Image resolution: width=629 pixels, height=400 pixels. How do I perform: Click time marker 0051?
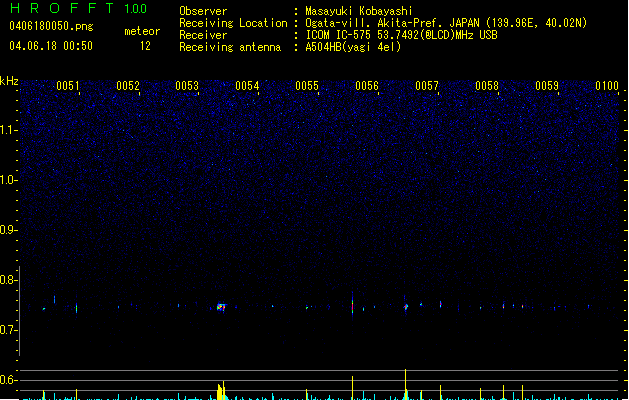tap(68, 86)
